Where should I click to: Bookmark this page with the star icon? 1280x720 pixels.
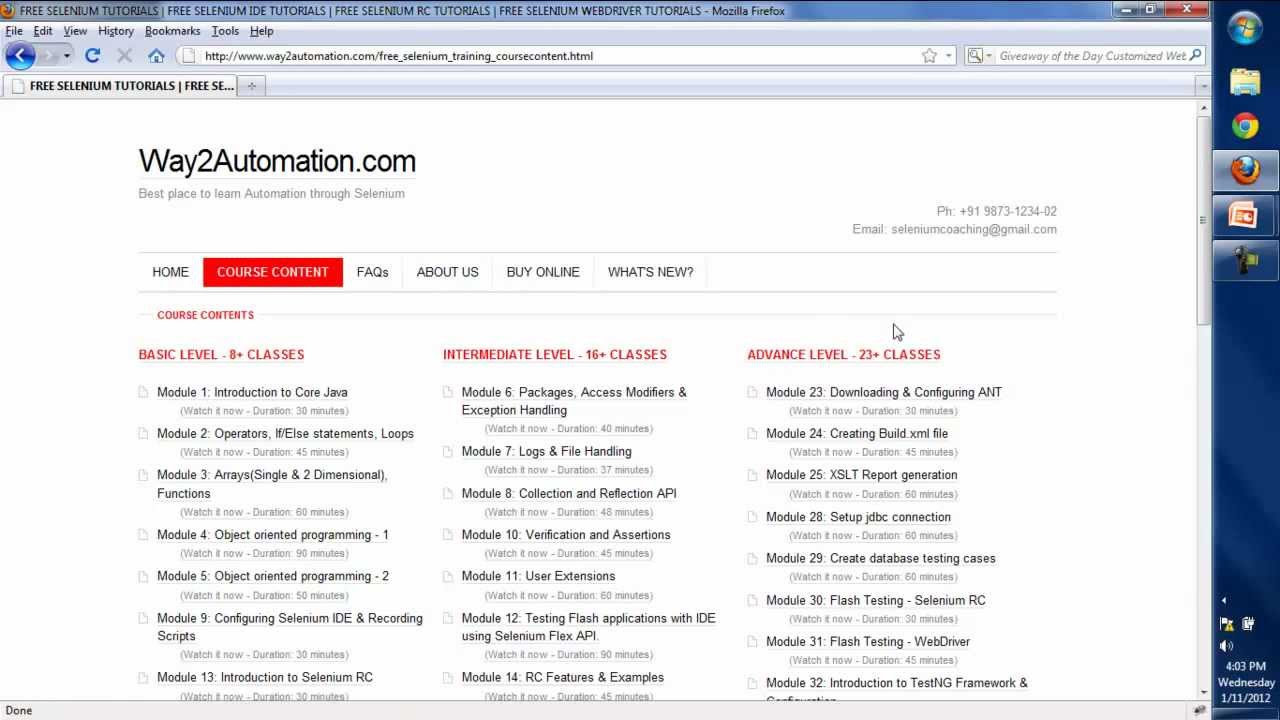[929, 56]
